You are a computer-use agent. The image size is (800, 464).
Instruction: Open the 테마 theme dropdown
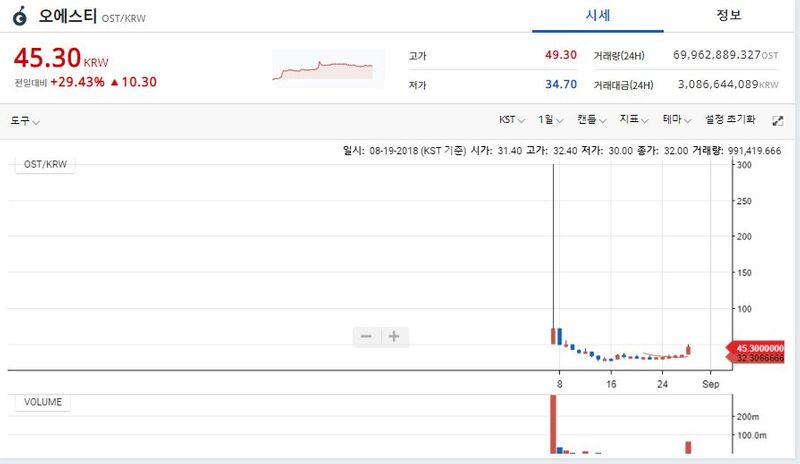tap(676, 119)
